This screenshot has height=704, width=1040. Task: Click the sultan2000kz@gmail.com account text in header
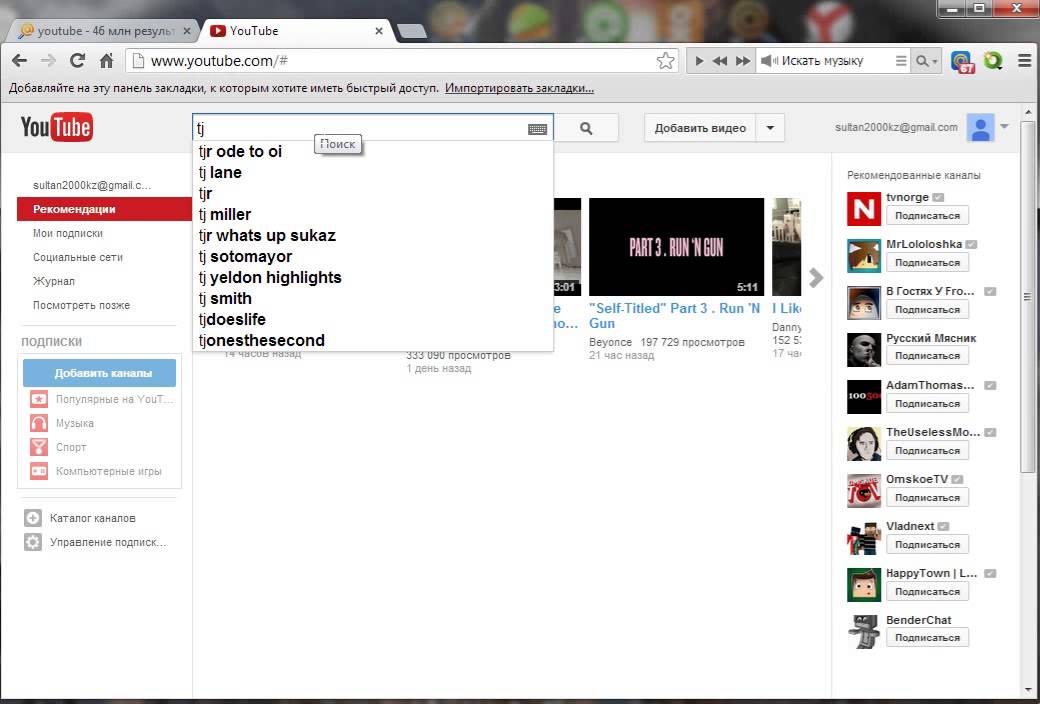[x=896, y=127]
